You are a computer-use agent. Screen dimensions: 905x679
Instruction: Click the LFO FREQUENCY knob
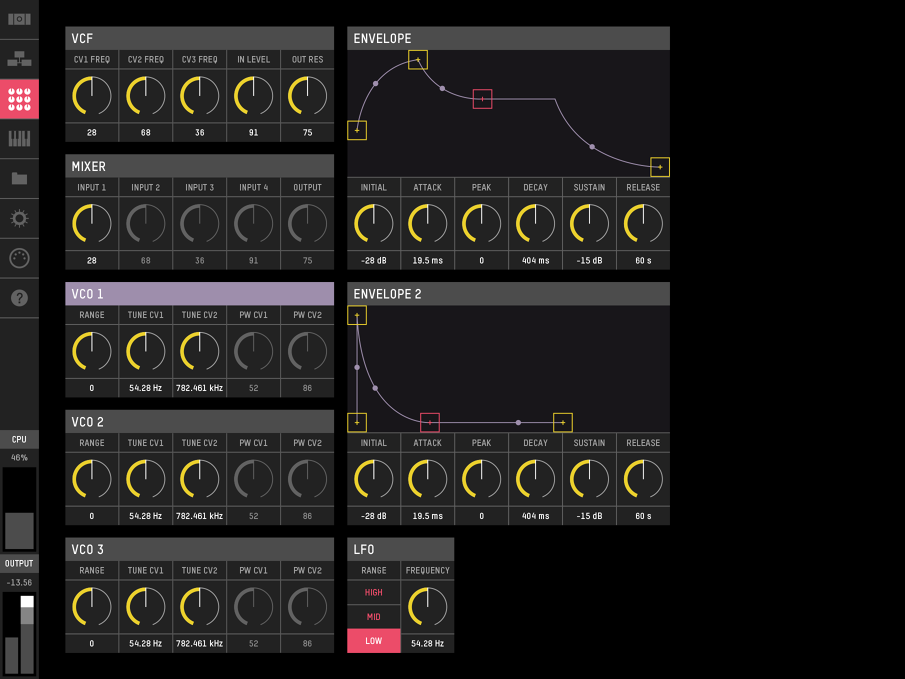point(428,606)
